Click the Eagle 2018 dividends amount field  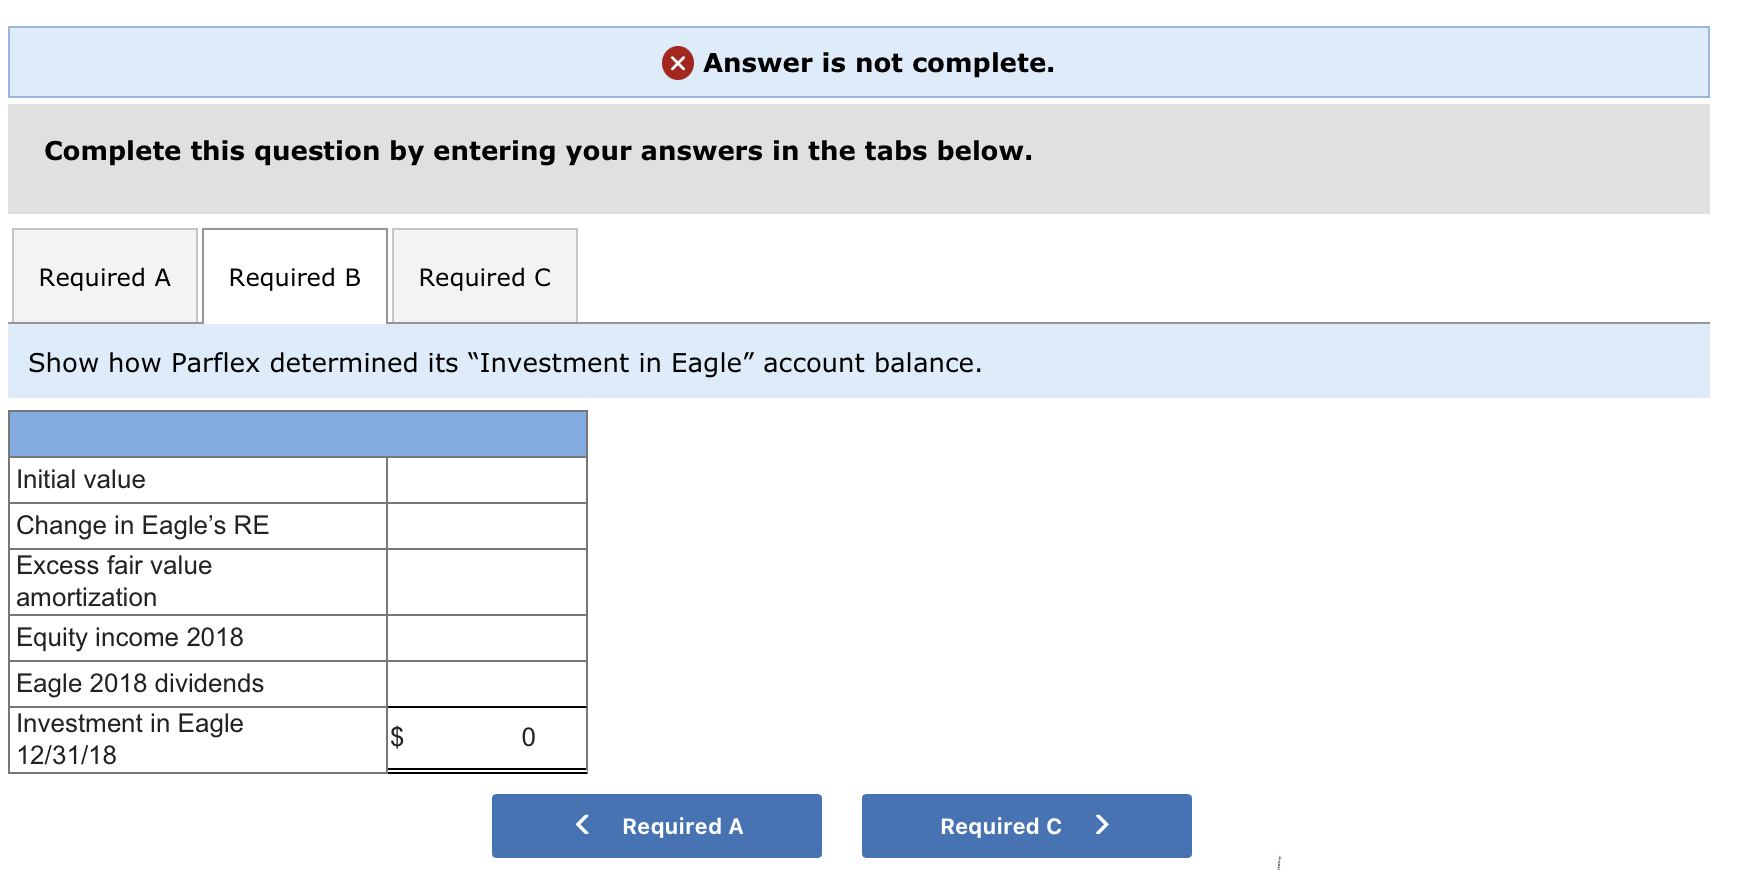[x=487, y=684]
